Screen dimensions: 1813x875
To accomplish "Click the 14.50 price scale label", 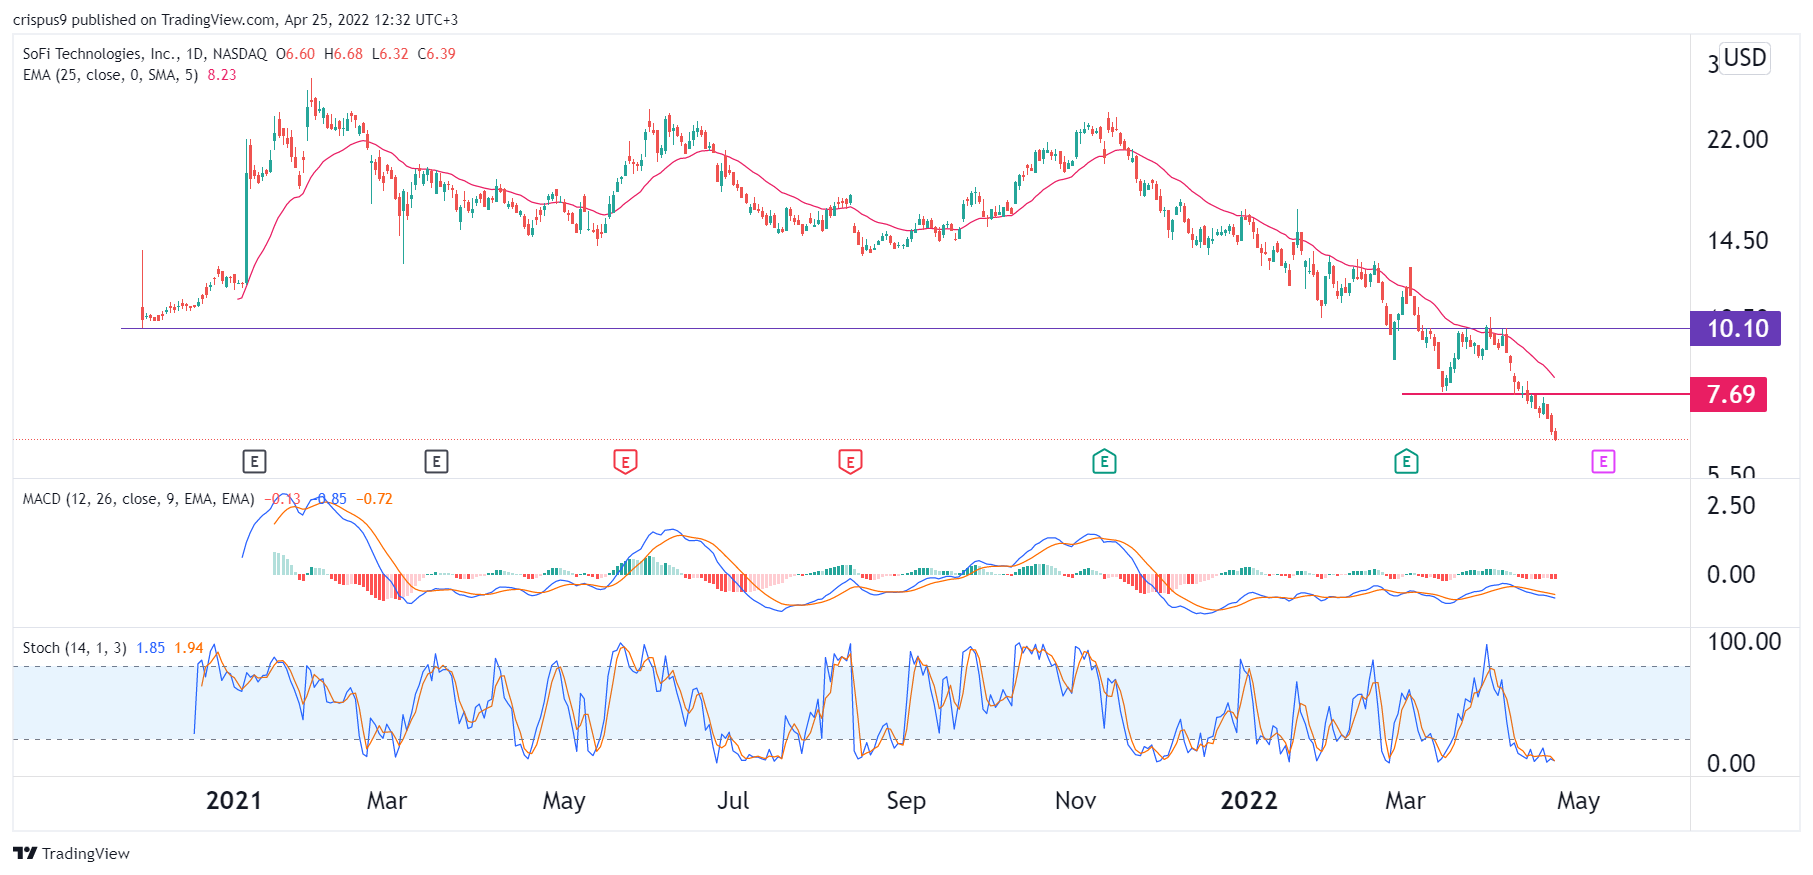I will coord(1738,241).
